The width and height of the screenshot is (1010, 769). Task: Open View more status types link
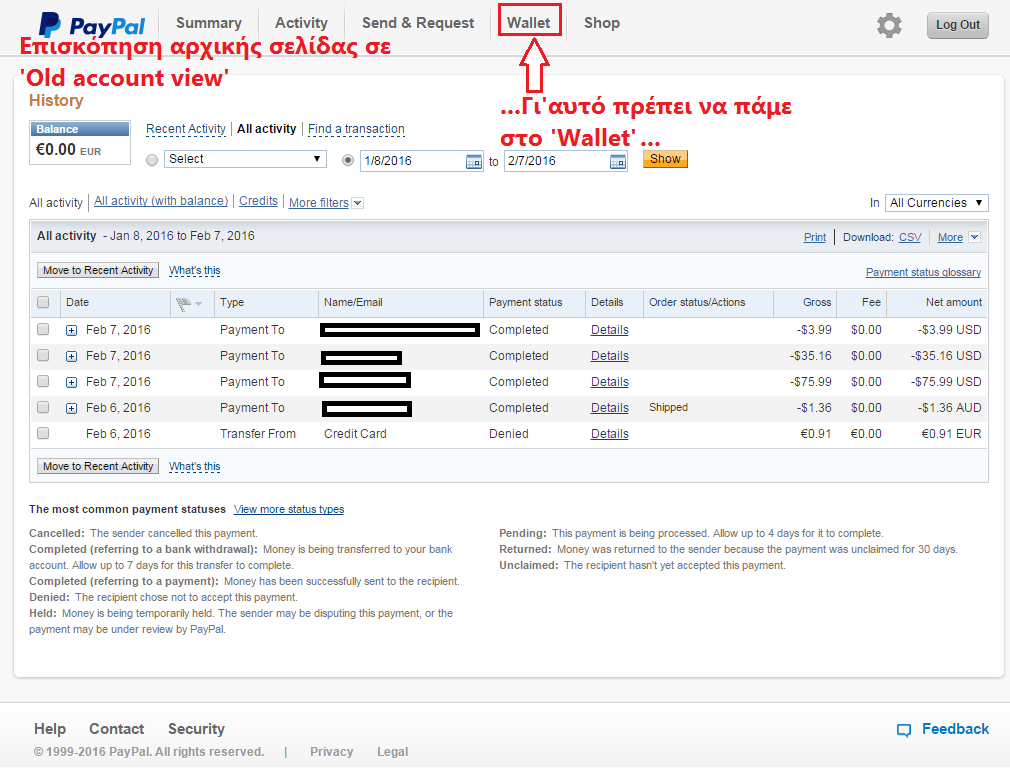pyautogui.click(x=289, y=509)
